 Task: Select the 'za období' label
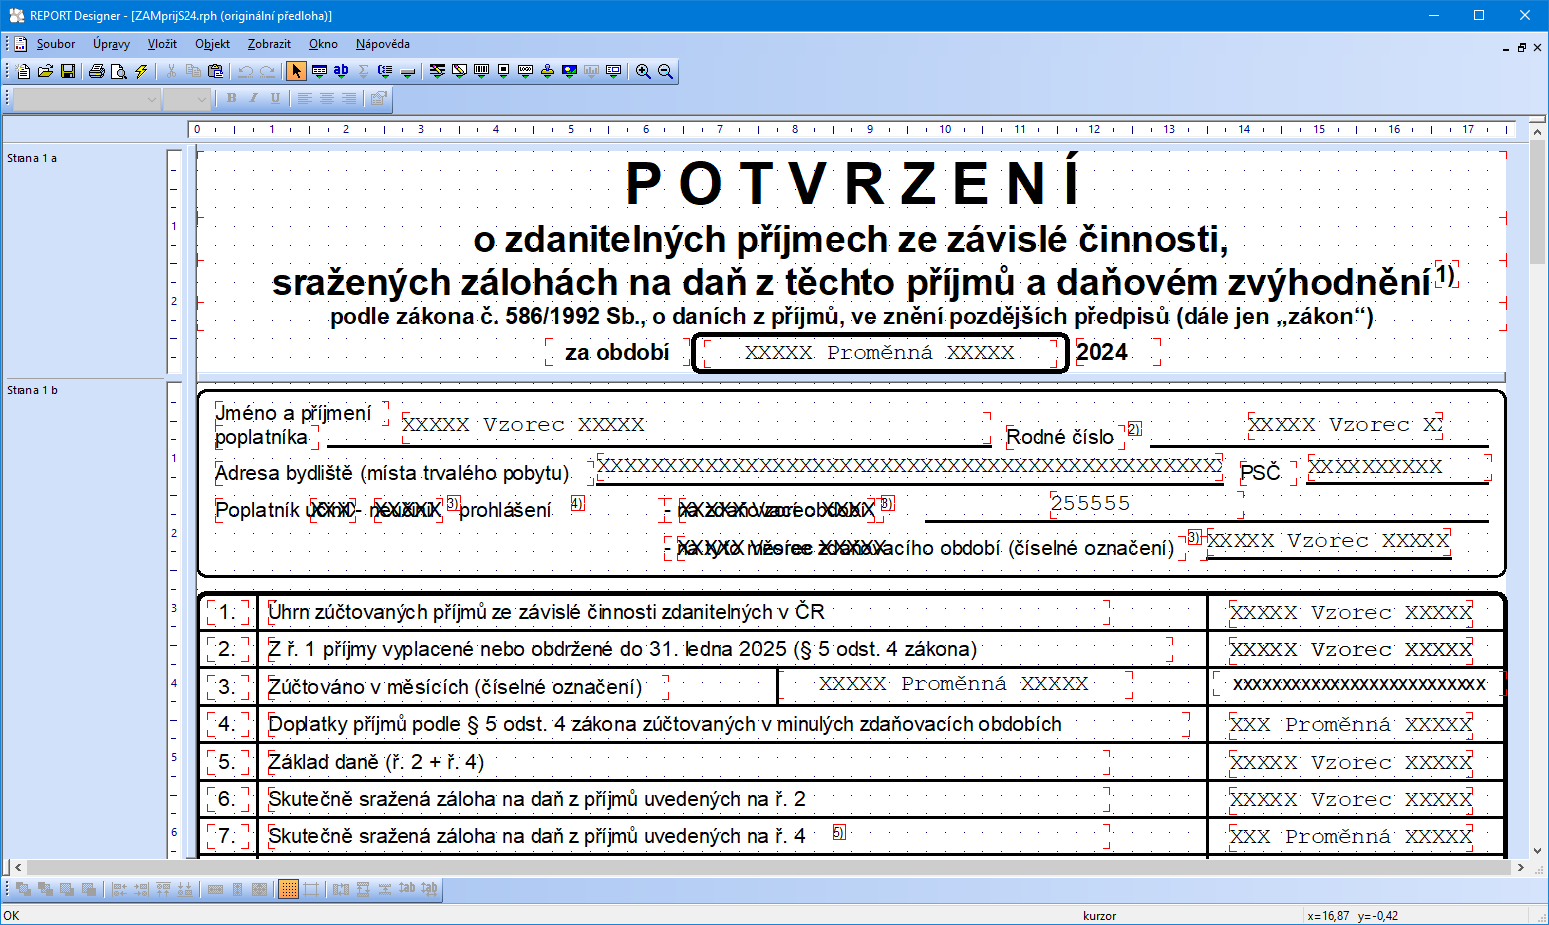(617, 352)
